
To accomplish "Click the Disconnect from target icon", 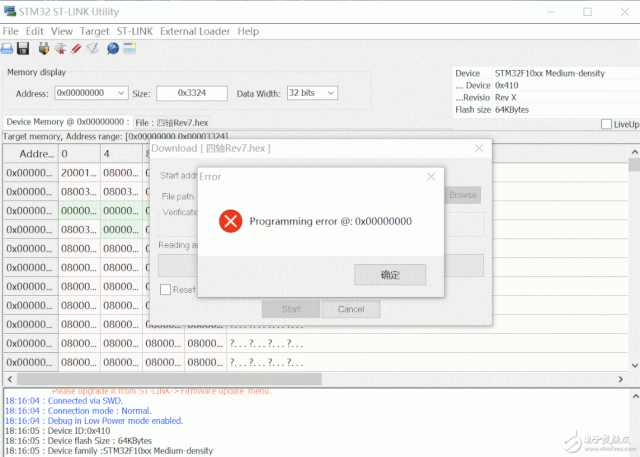I will 60,49.
